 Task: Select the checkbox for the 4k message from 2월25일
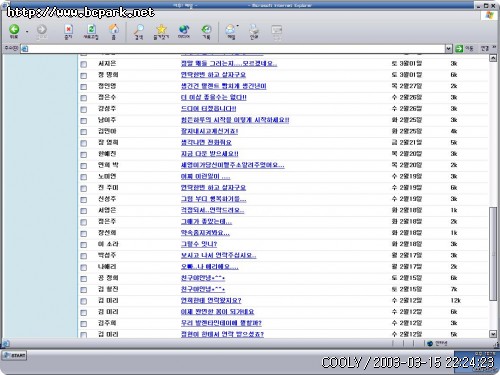point(84,132)
